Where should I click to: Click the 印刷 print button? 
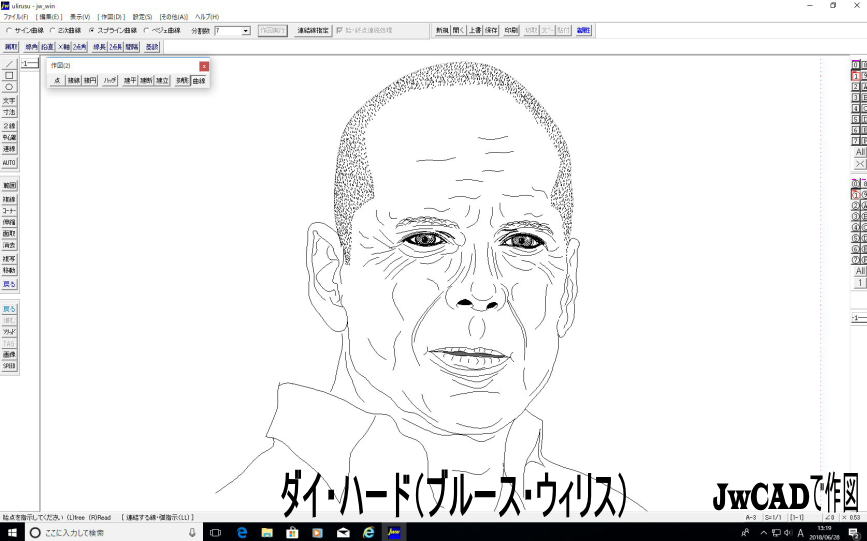click(511, 30)
